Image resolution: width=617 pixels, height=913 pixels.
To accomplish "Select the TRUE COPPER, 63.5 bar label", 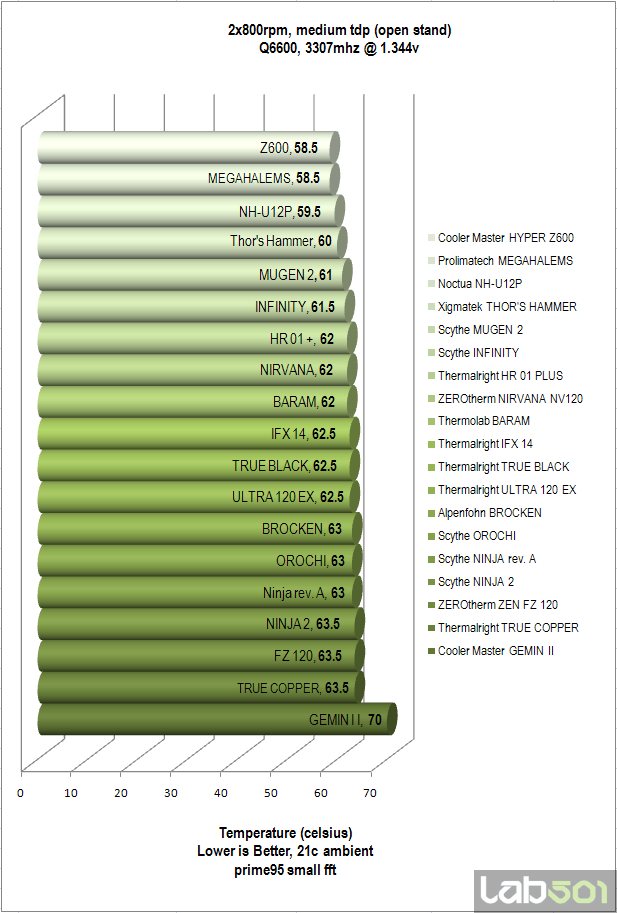I will pyautogui.click(x=293, y=688).
